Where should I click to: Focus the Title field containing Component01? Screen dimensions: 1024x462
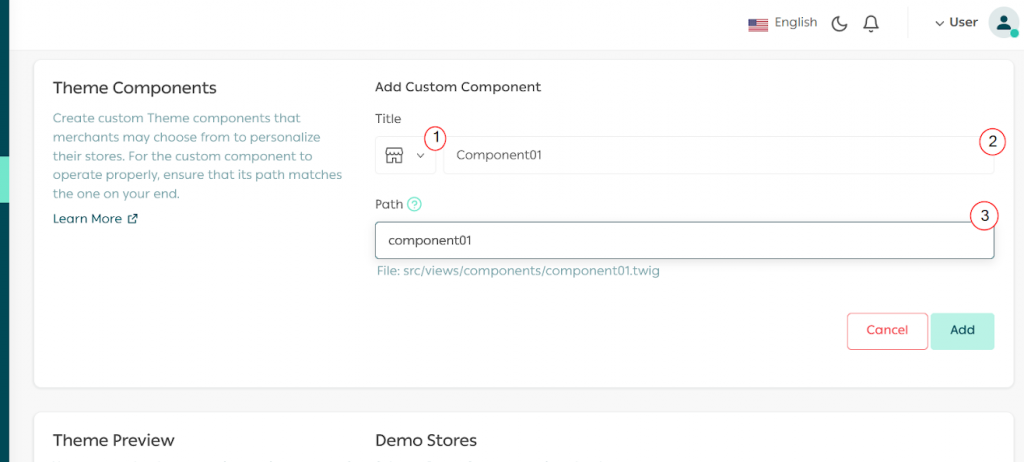point(700,155)
